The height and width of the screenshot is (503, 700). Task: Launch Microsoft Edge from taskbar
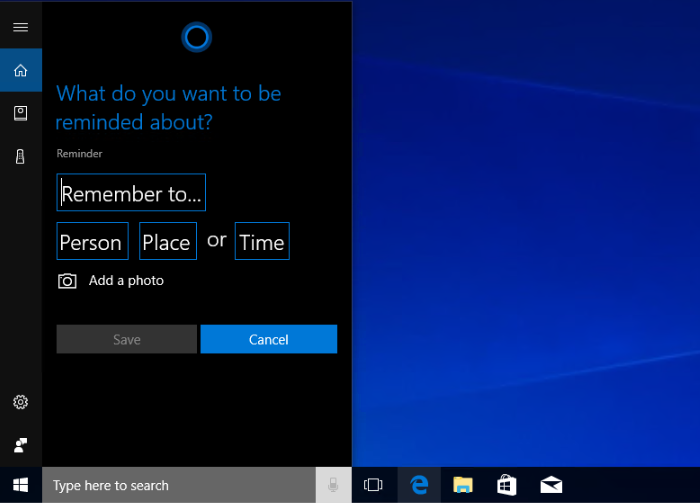pyautogui.click(x=419, y=485)
